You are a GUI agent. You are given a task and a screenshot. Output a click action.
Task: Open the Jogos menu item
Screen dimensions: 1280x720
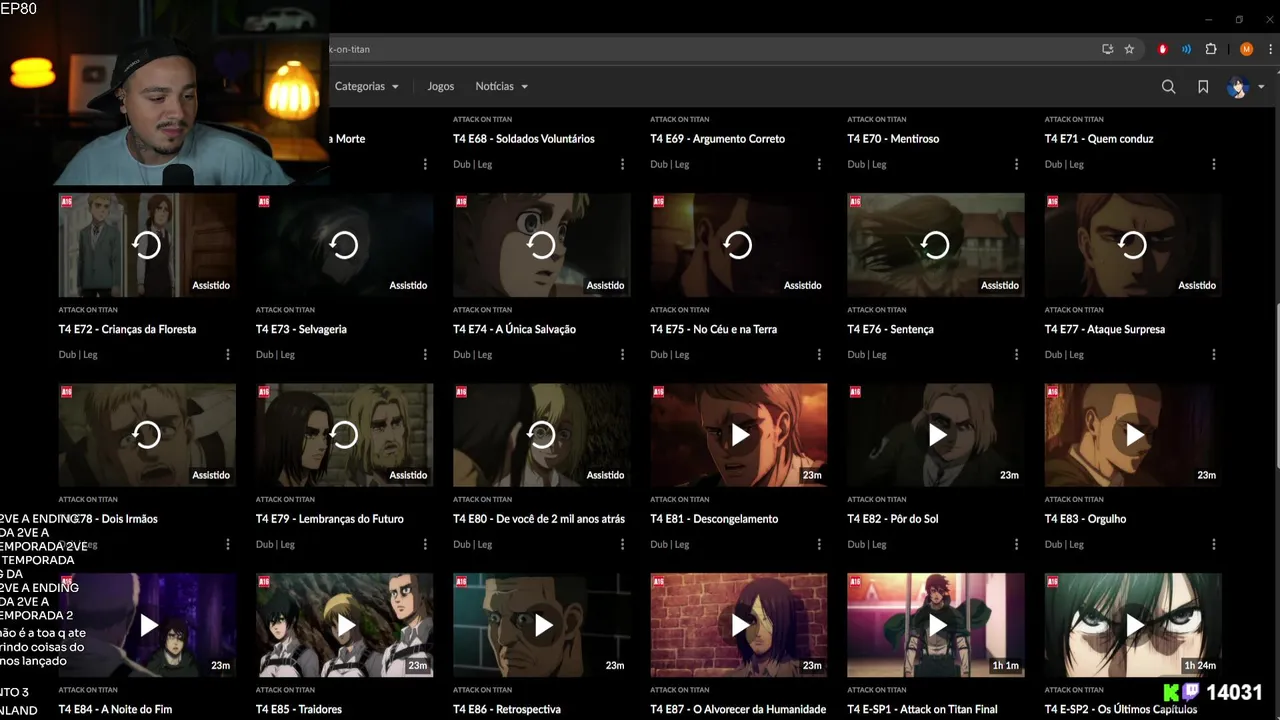(x=441, y=86)
